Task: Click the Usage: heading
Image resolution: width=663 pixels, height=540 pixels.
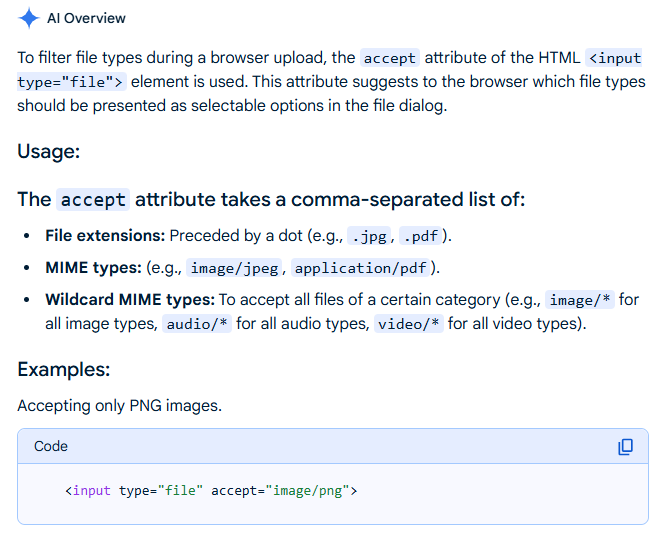Action: point(48,152)
